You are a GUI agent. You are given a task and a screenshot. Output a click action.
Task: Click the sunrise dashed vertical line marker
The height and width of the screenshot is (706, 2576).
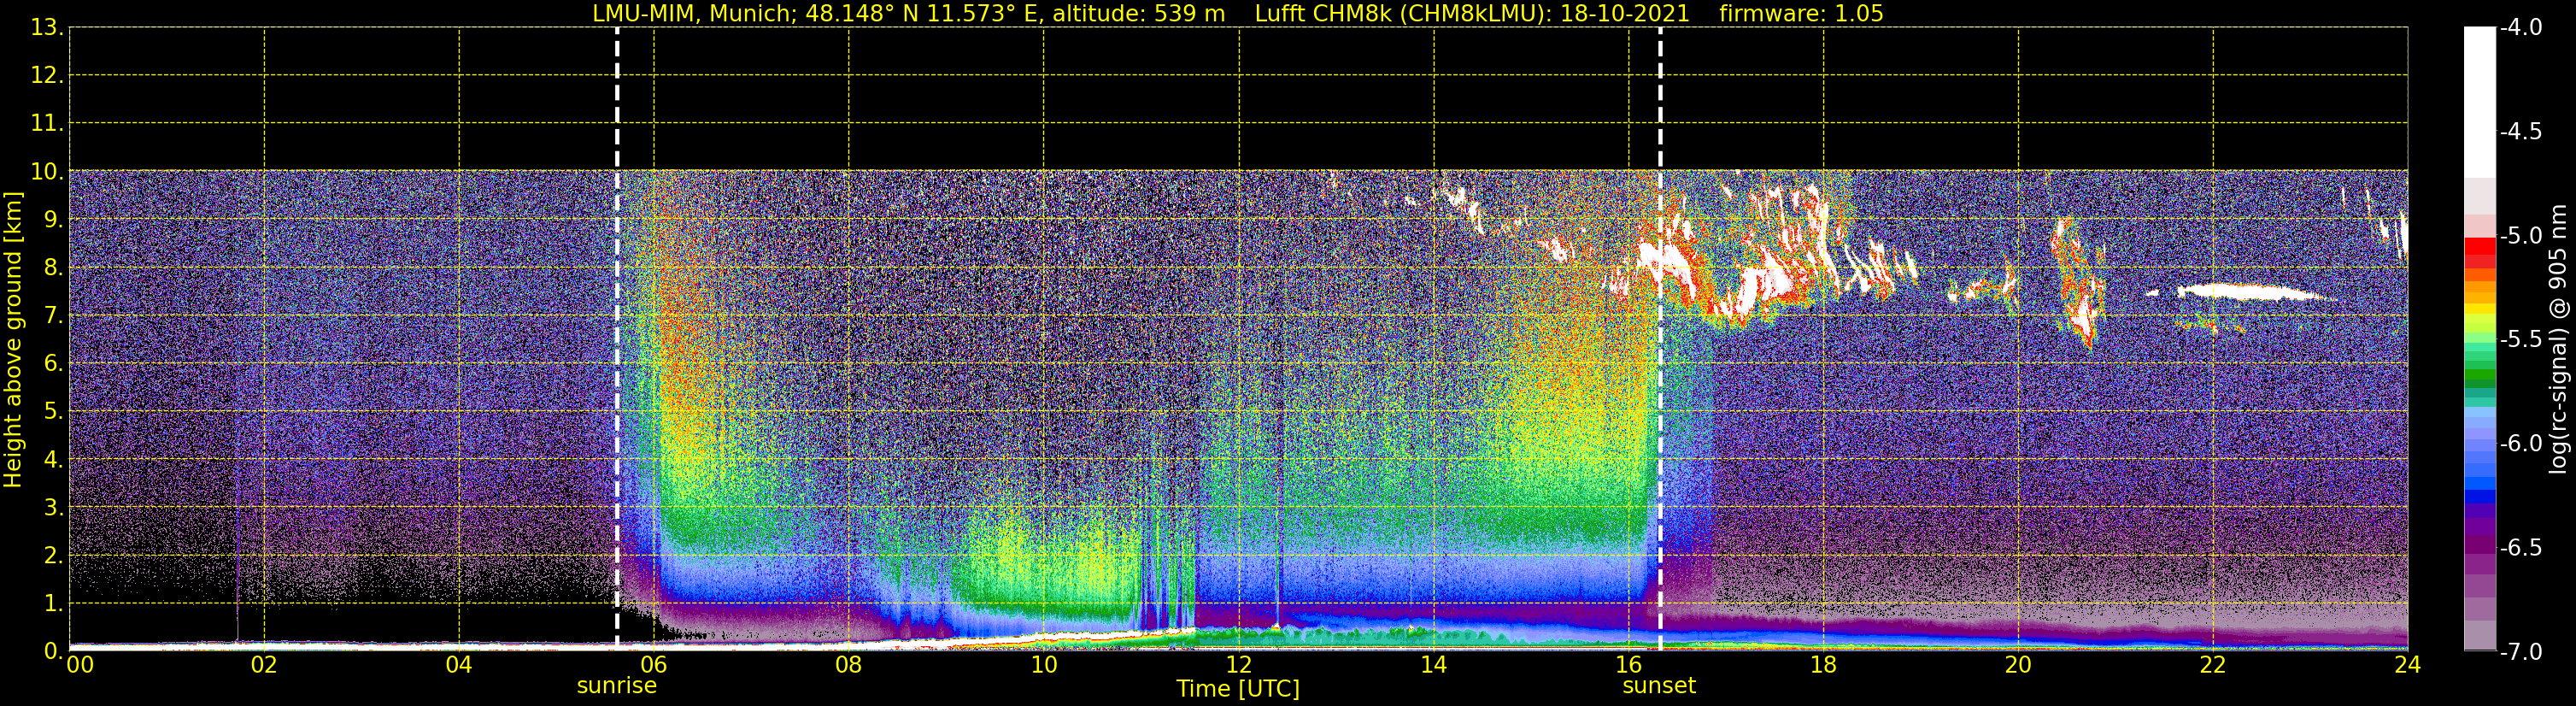coord(617,339)
